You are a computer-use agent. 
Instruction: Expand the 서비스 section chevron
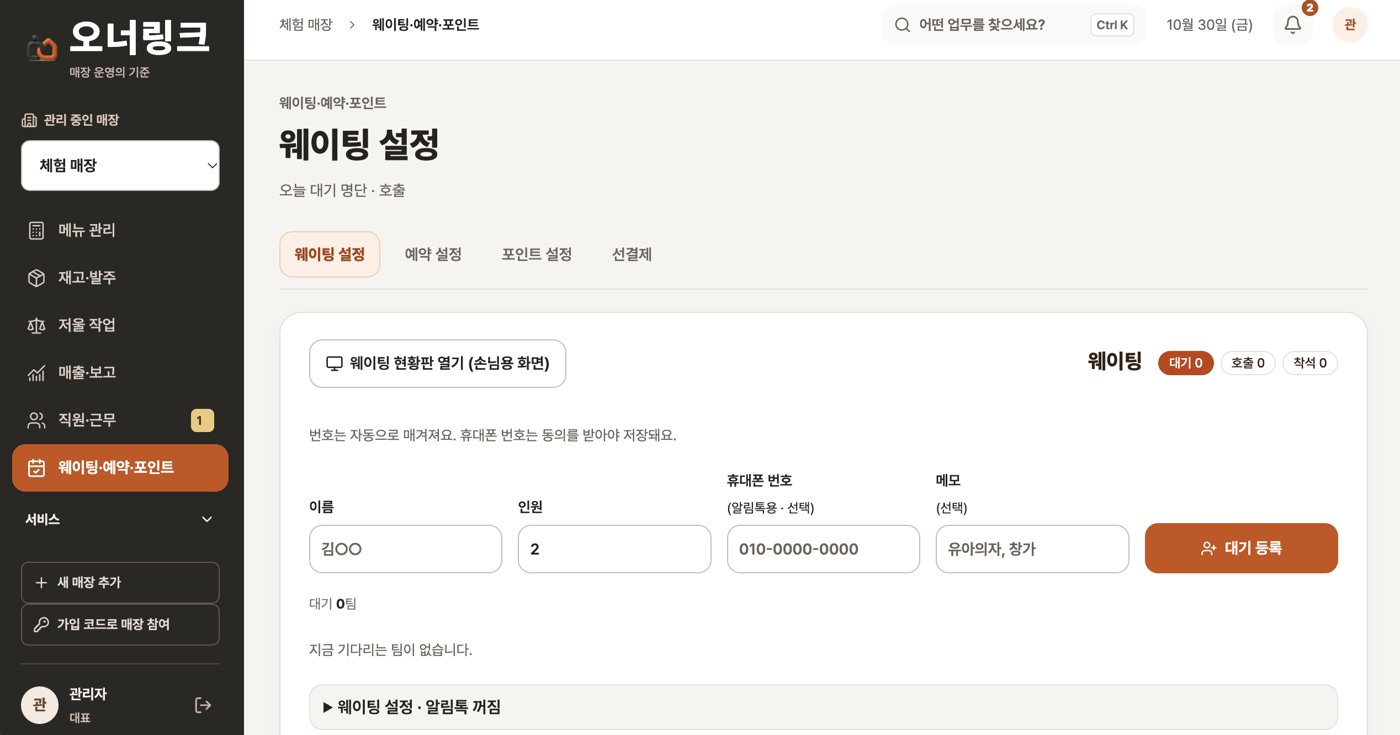[207, 519]
